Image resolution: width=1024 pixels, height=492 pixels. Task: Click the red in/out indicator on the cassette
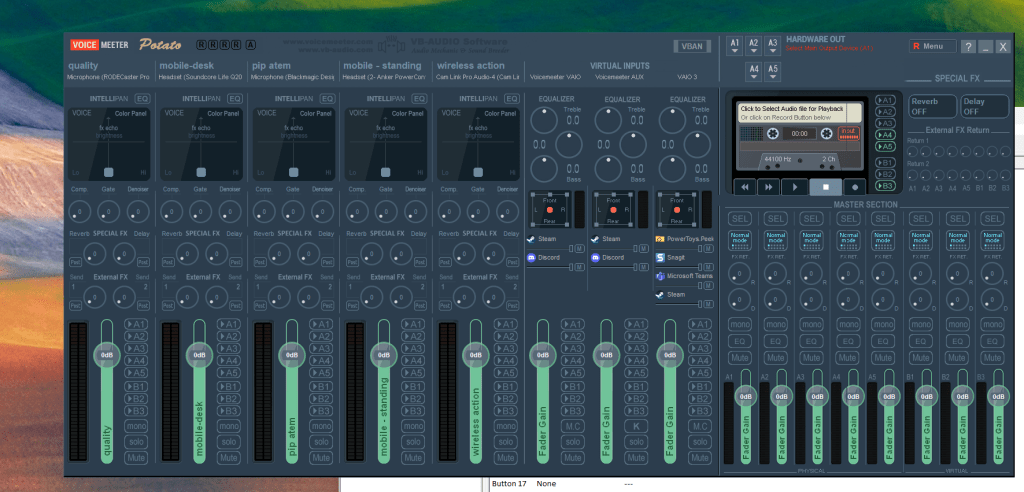click(849, 133)
